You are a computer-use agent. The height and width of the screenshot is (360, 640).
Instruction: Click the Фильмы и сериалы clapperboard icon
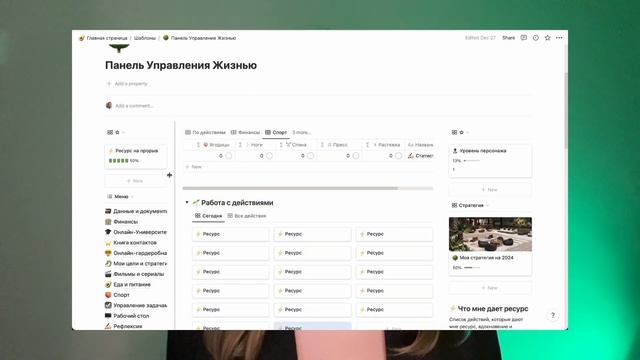click(108, 274)
